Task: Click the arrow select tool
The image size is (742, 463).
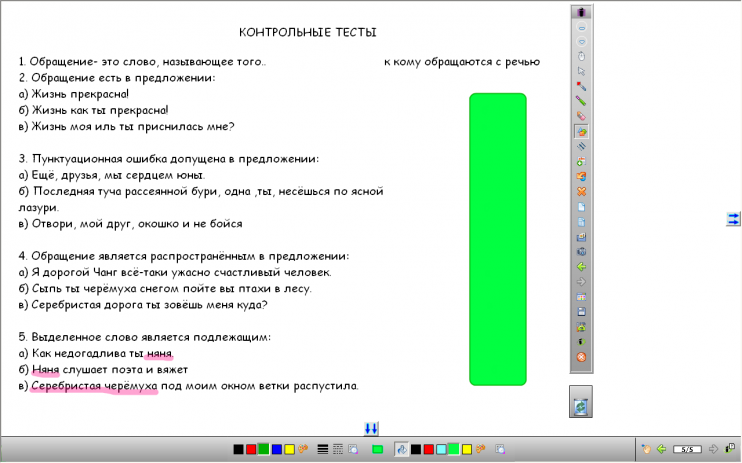Action: (581, 71)
